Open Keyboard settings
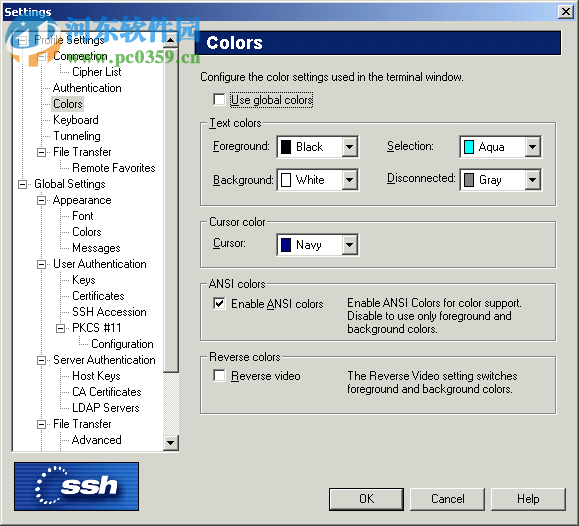579x526 pixels. pyautogui.click(x=76, y=120)
